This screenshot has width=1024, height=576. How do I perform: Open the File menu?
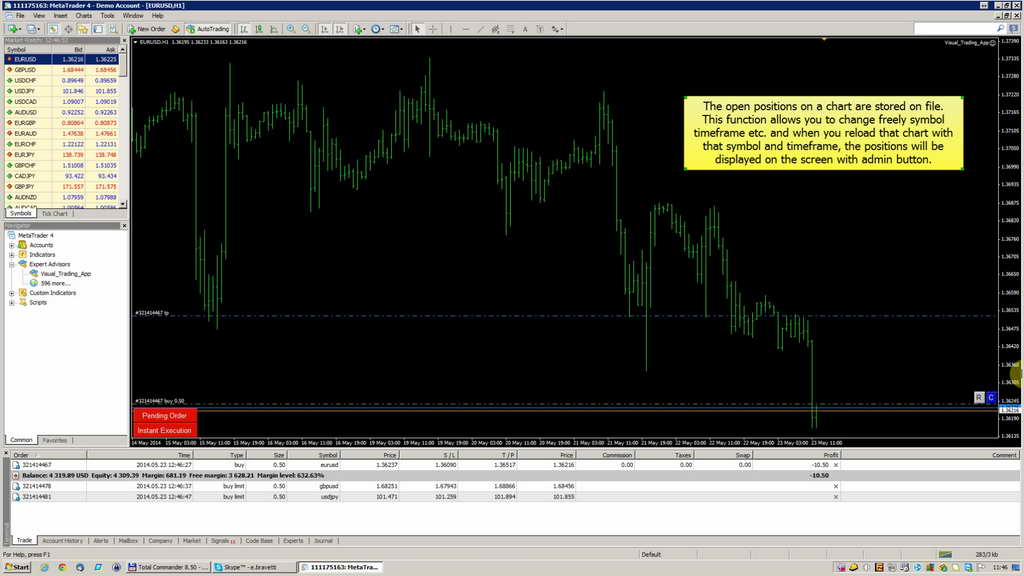(x=20, y=15)
